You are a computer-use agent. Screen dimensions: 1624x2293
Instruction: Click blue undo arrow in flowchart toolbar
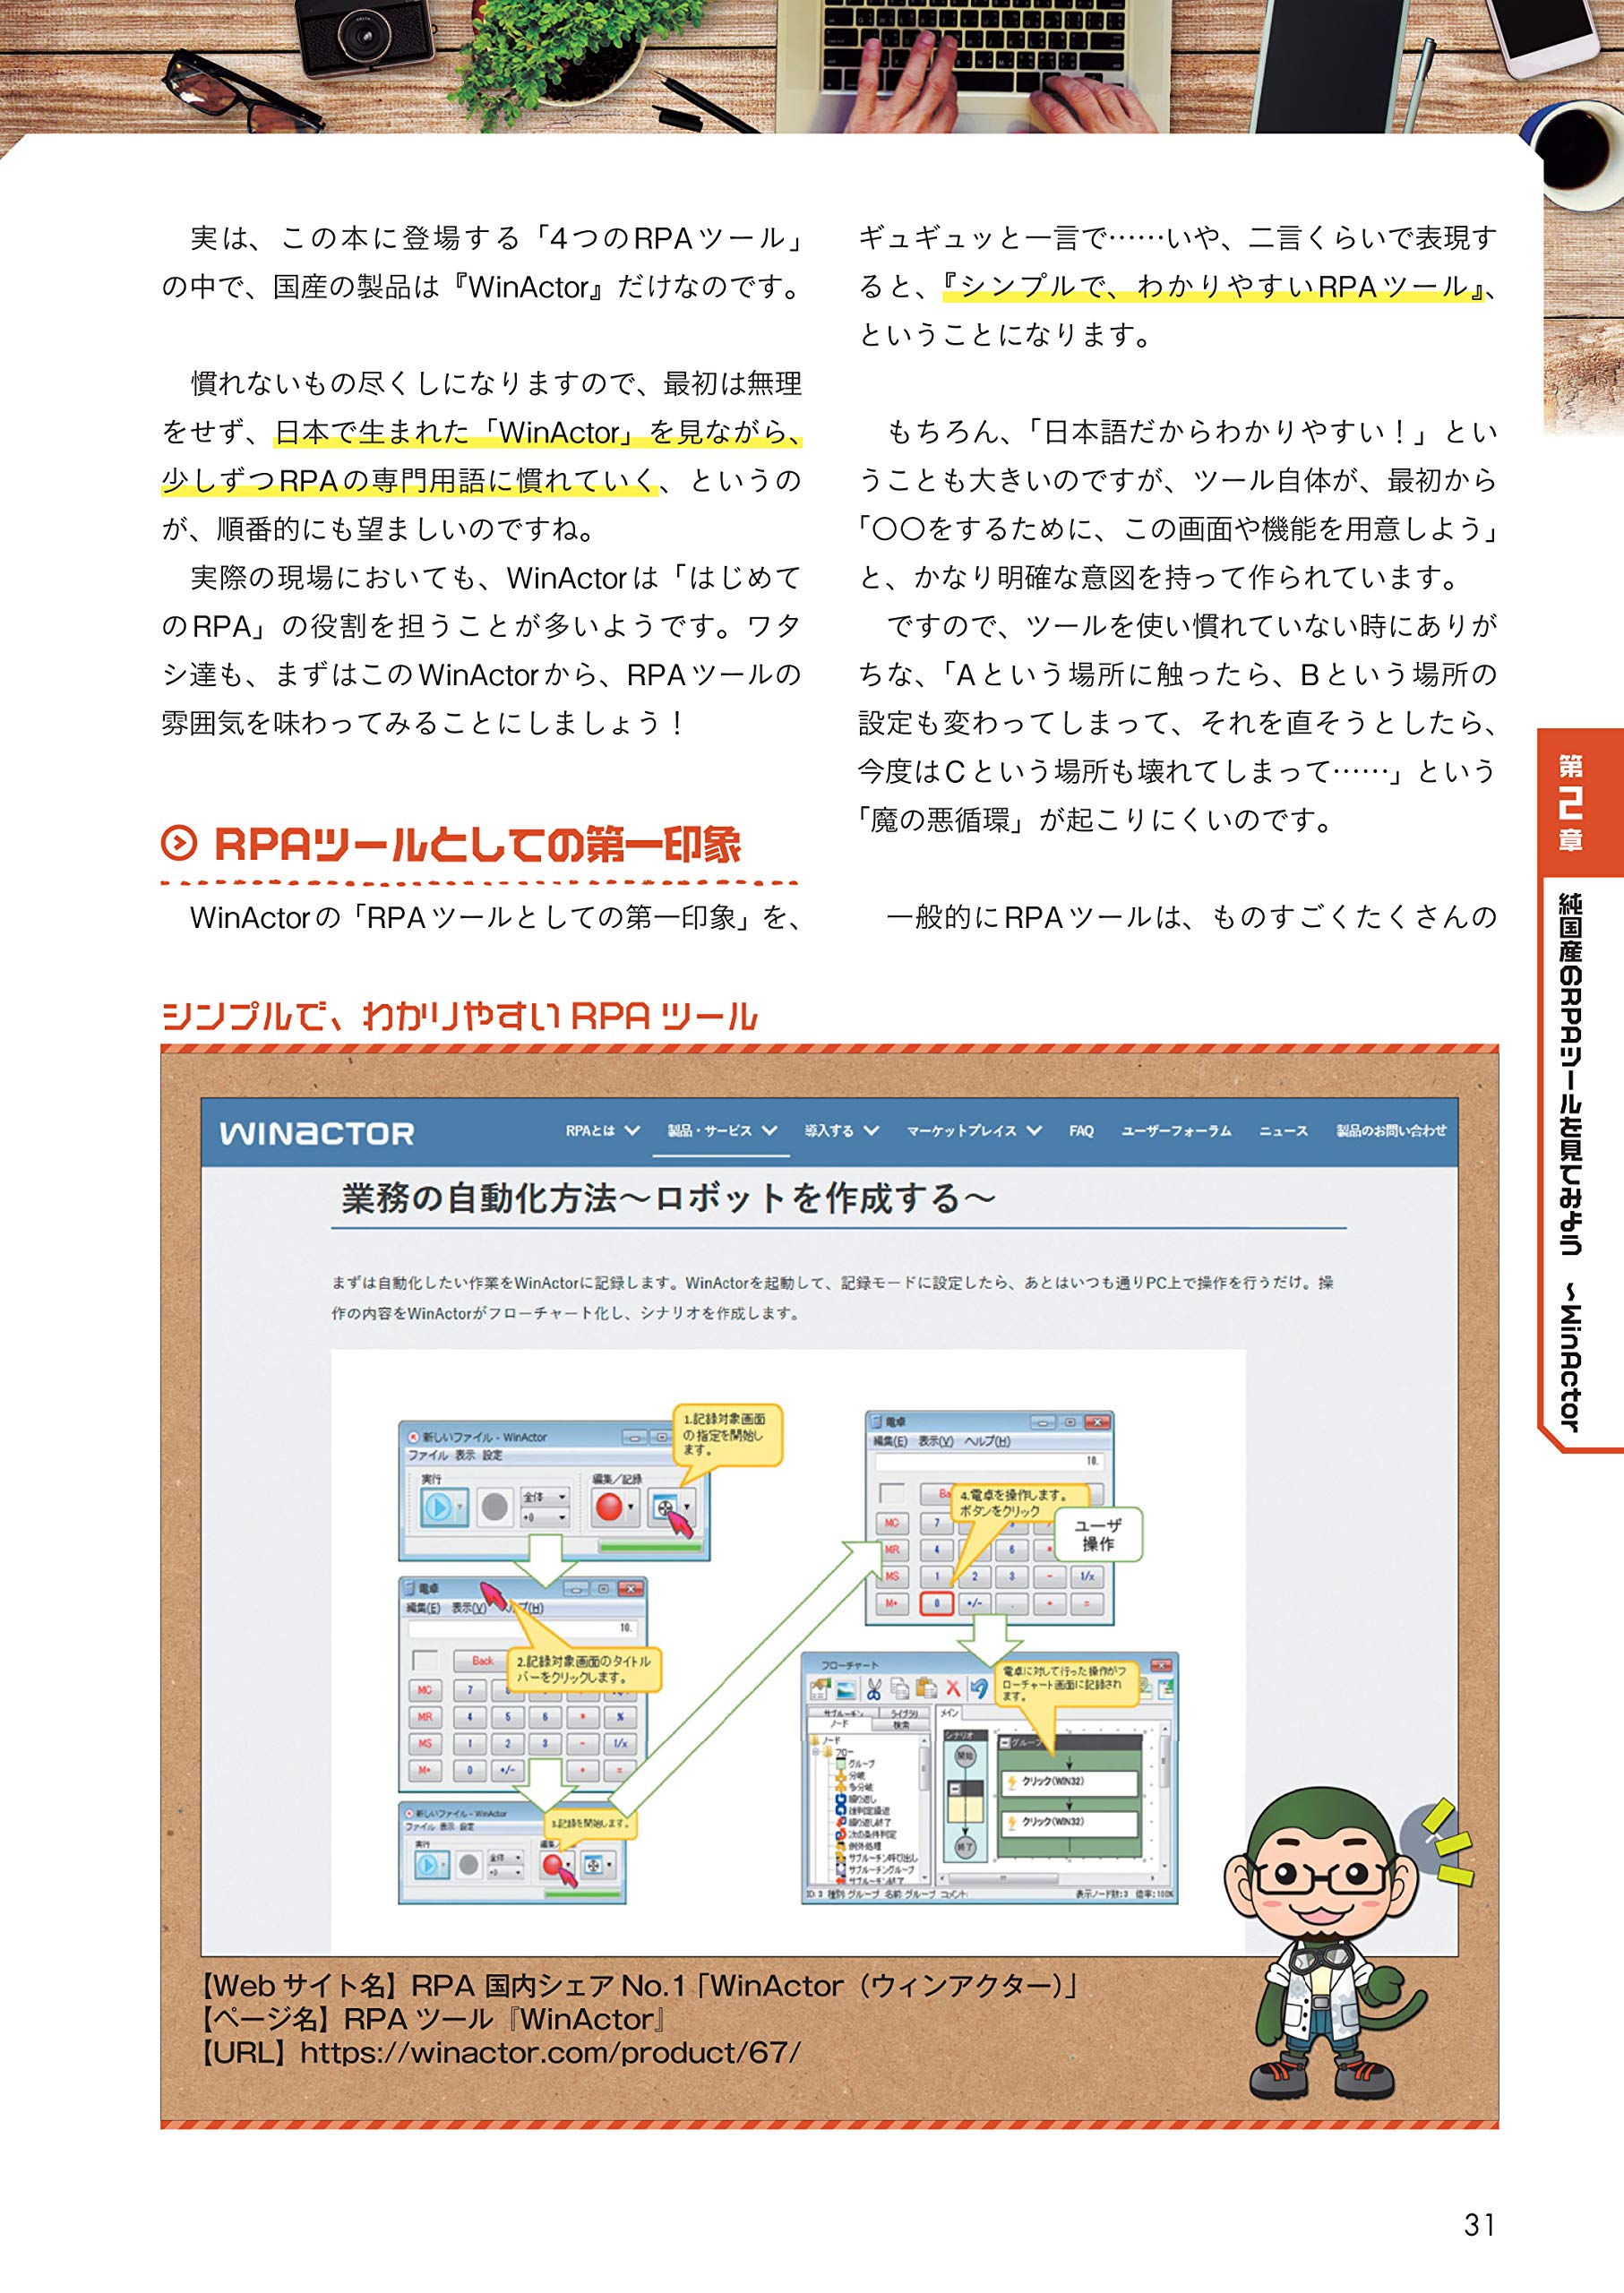(x=980, y=1689)
